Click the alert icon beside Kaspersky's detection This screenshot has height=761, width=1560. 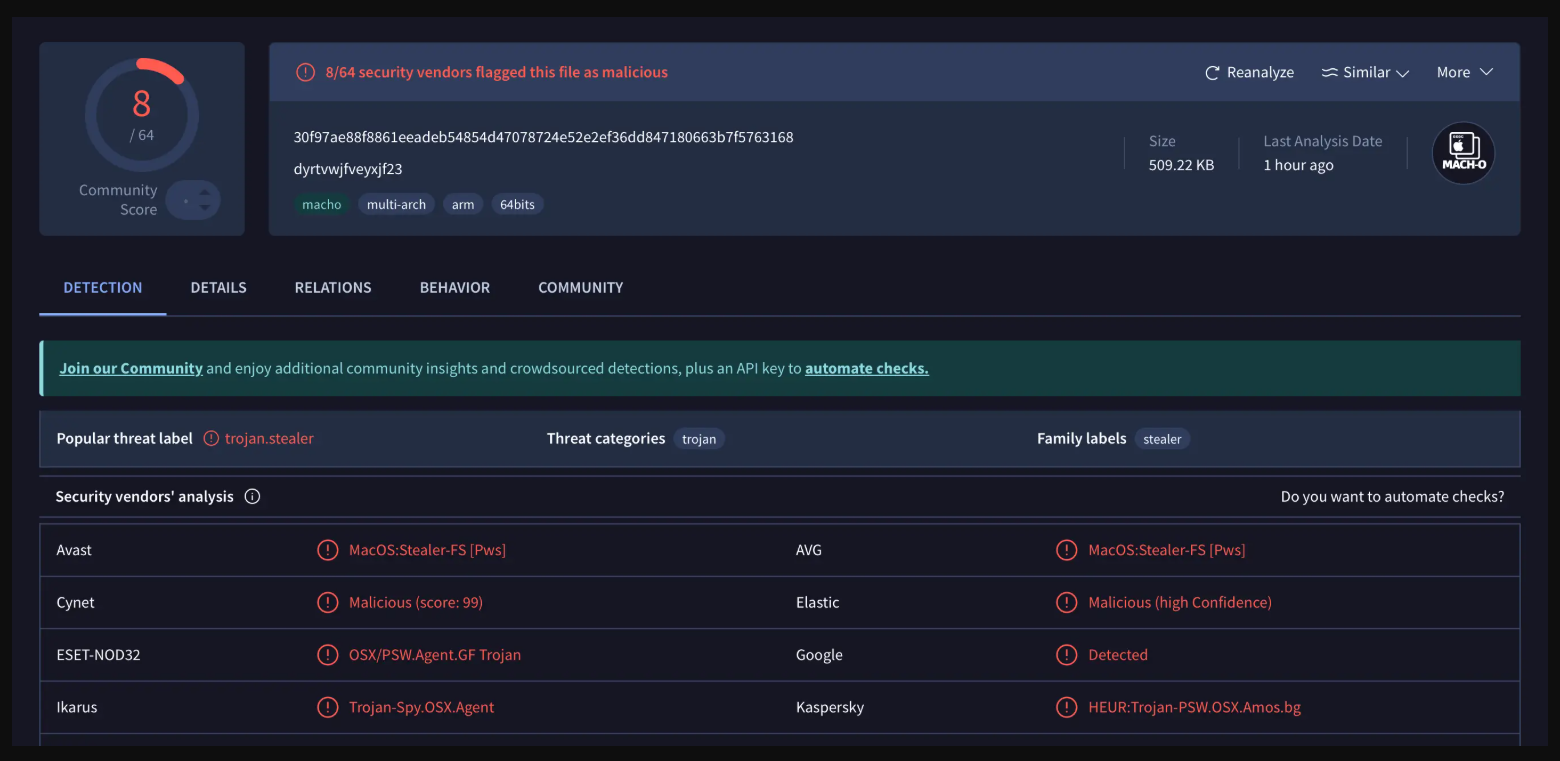pos(1066,707)
